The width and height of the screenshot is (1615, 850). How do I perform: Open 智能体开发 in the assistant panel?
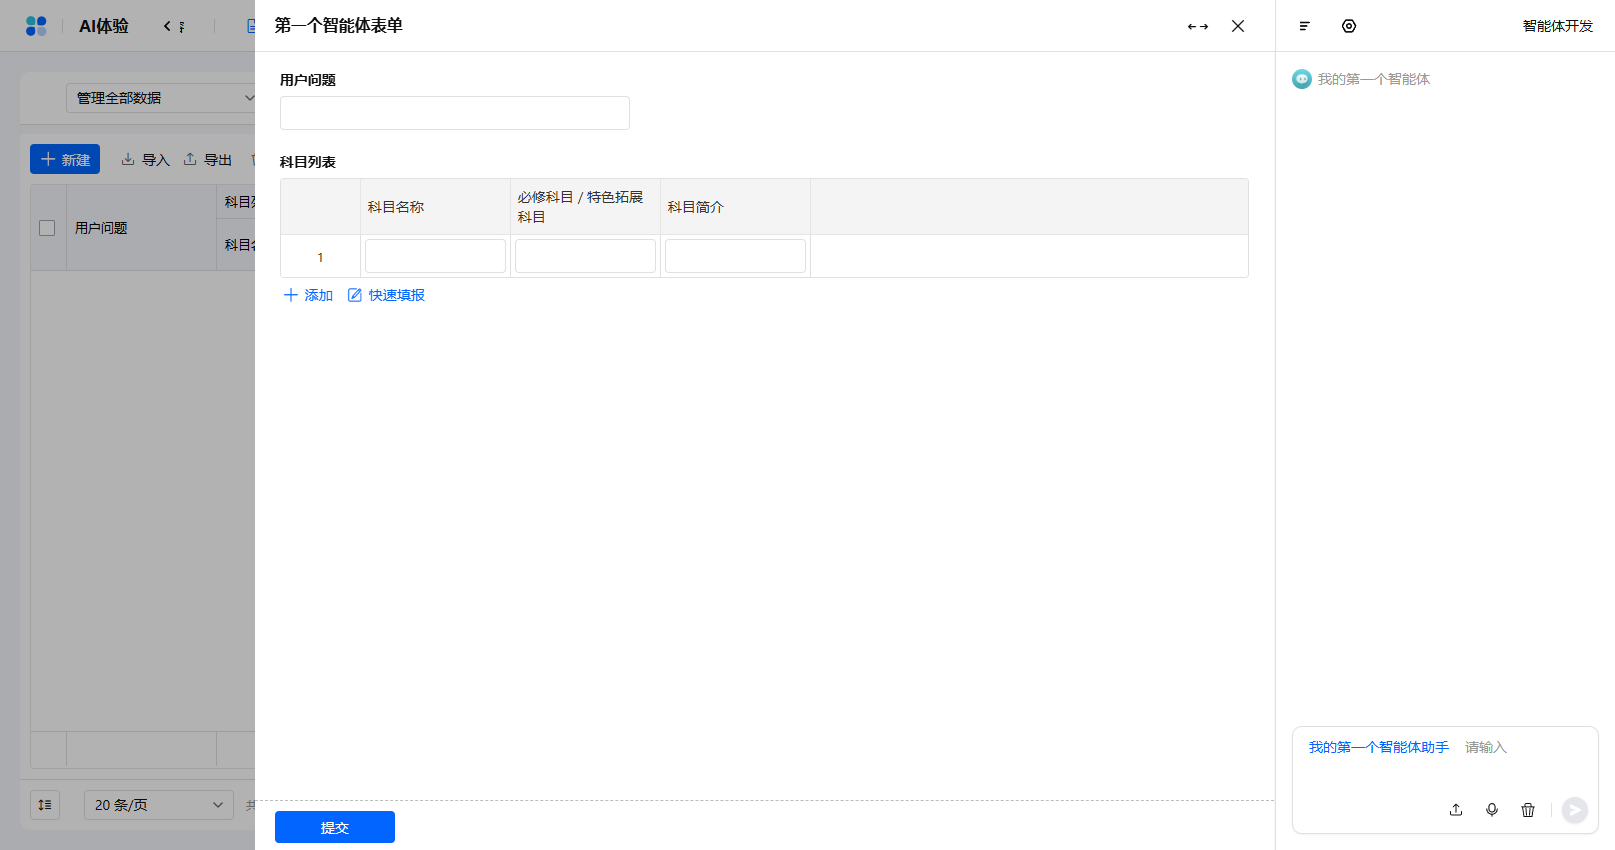(1557, 26)
